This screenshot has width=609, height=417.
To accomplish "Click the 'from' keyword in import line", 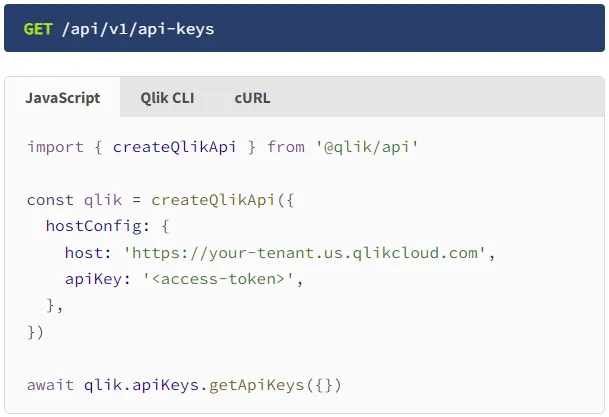I will 286,147.
